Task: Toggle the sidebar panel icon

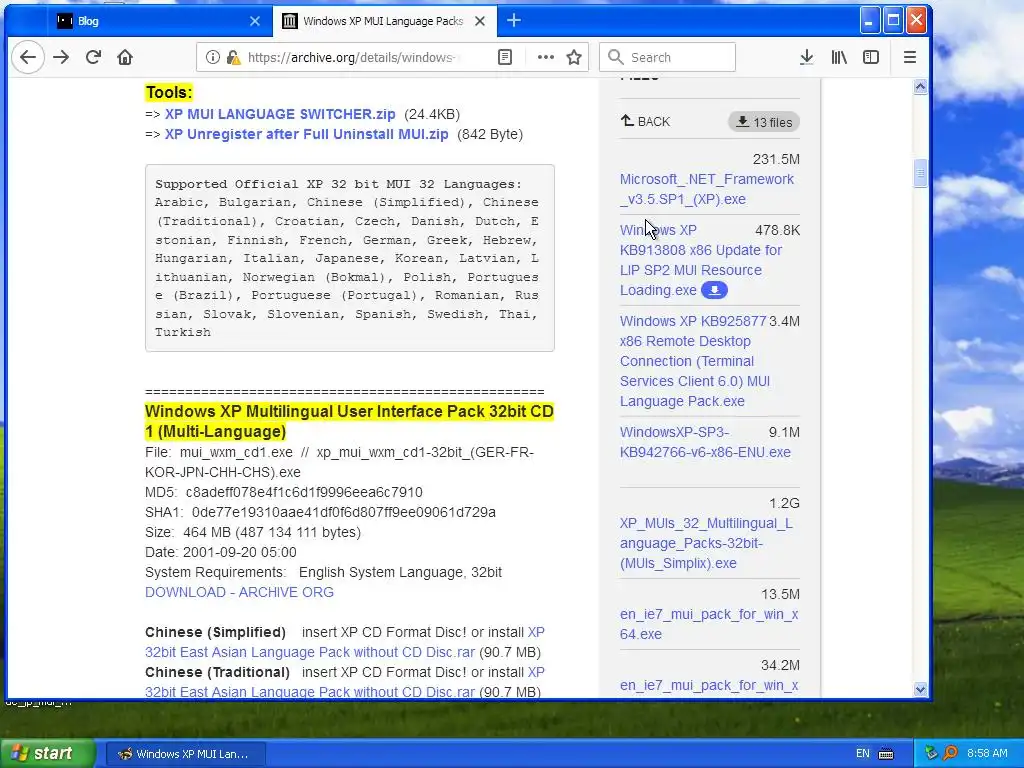Action: 871,57
